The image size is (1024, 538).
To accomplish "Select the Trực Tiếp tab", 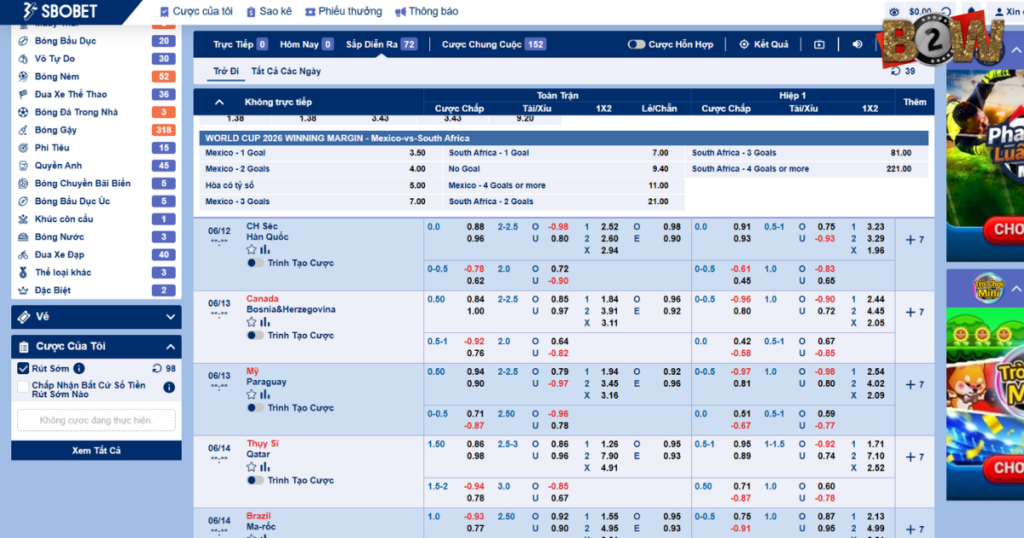I will click(239, 44).
